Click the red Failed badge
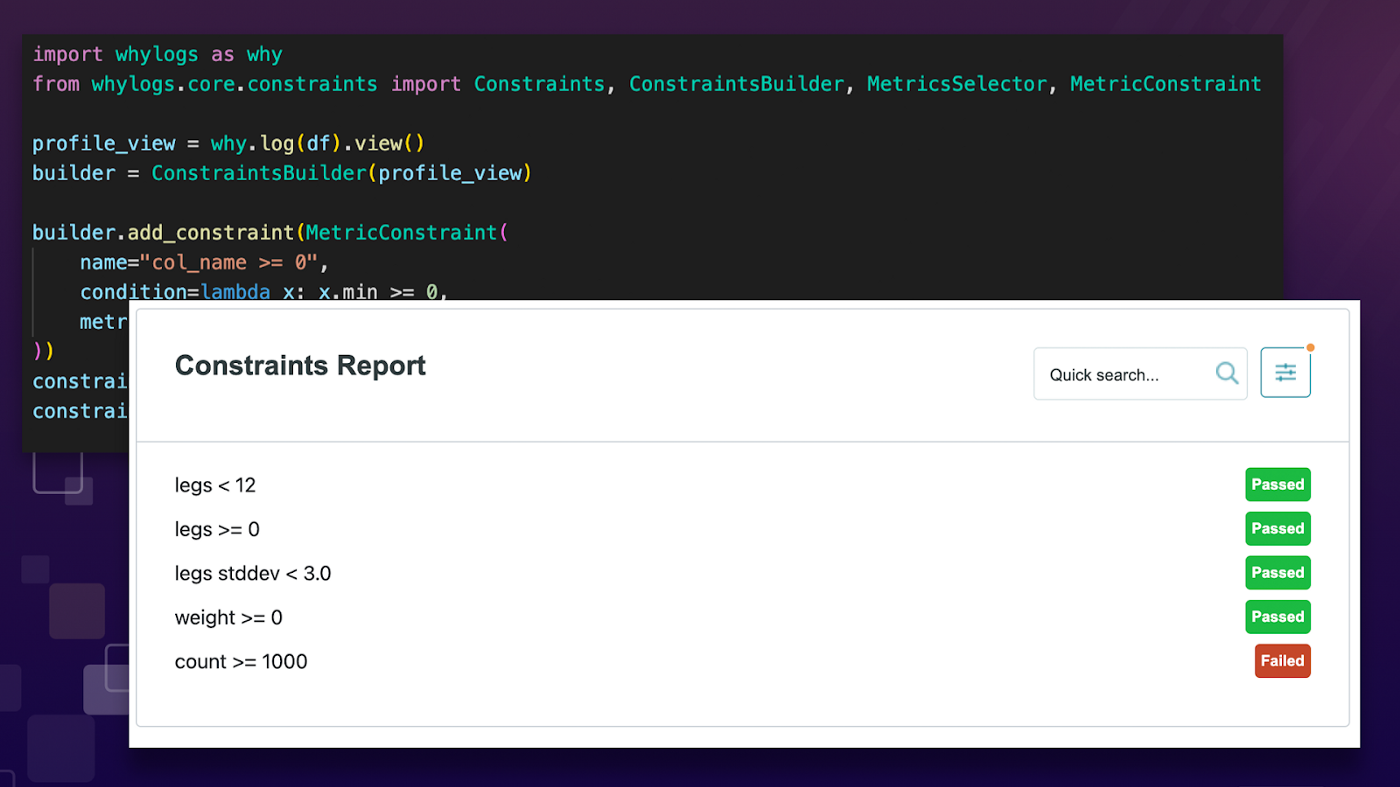Image resolution: width=1400 pixels, height=787 pixels. click(1282, 661)
